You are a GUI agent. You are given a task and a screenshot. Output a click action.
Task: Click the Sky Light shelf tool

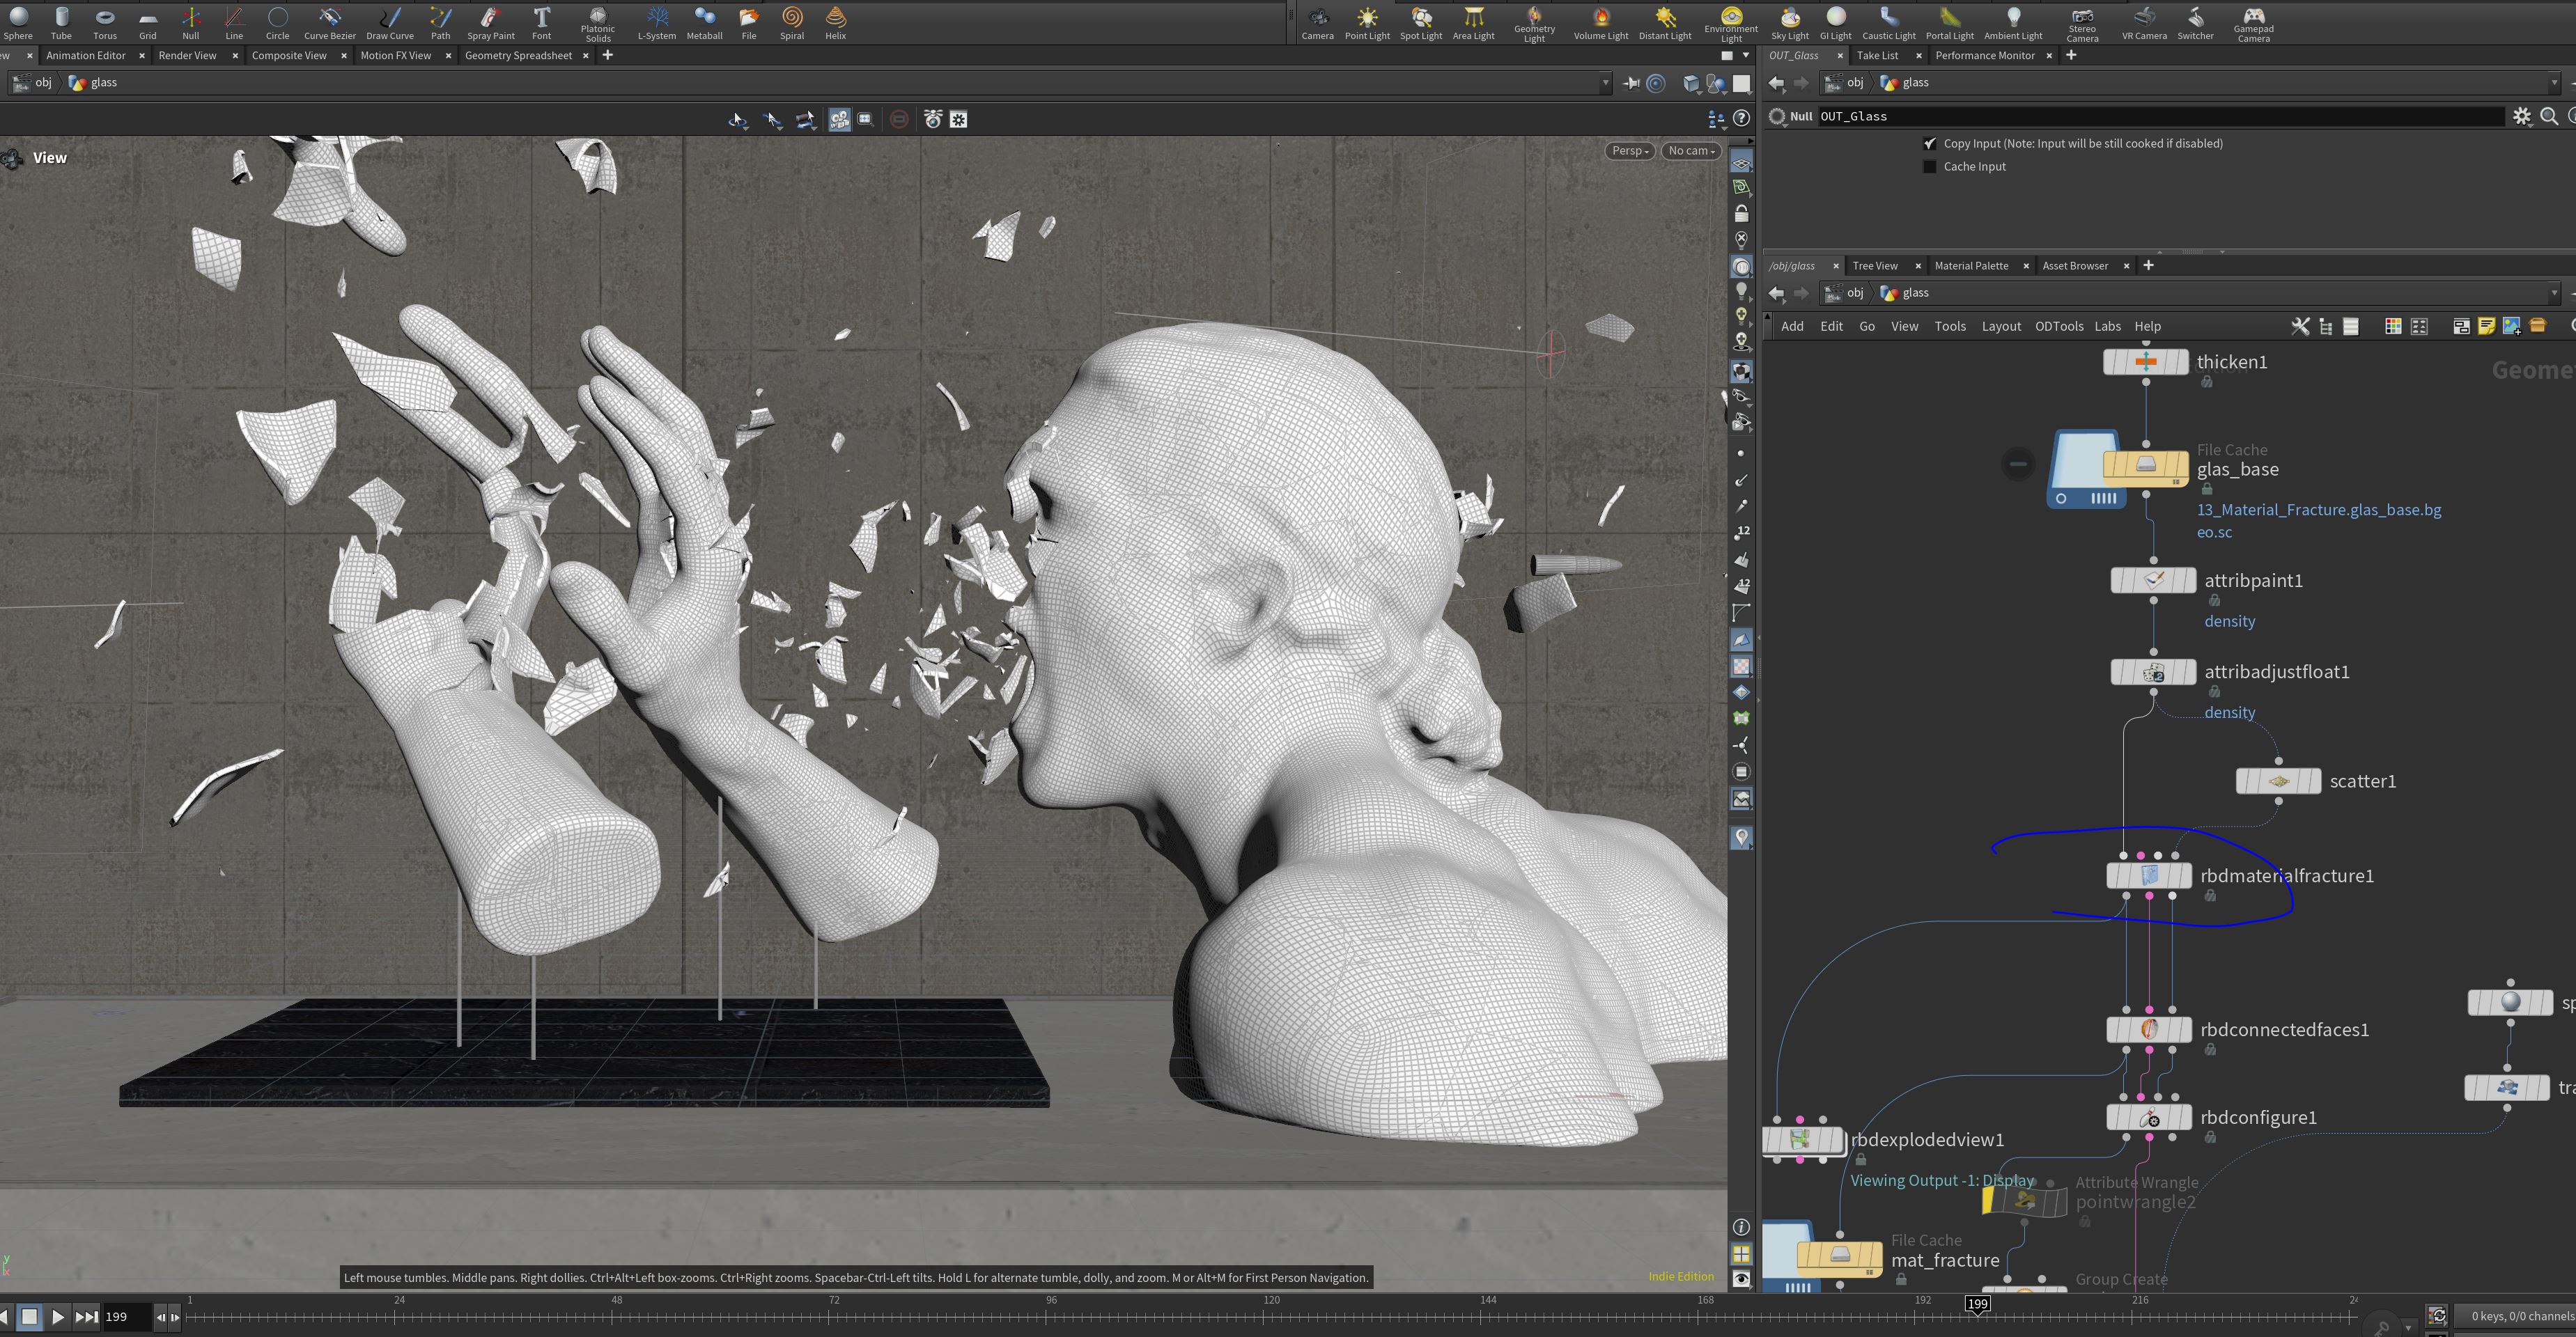(x=1789, y=23)
